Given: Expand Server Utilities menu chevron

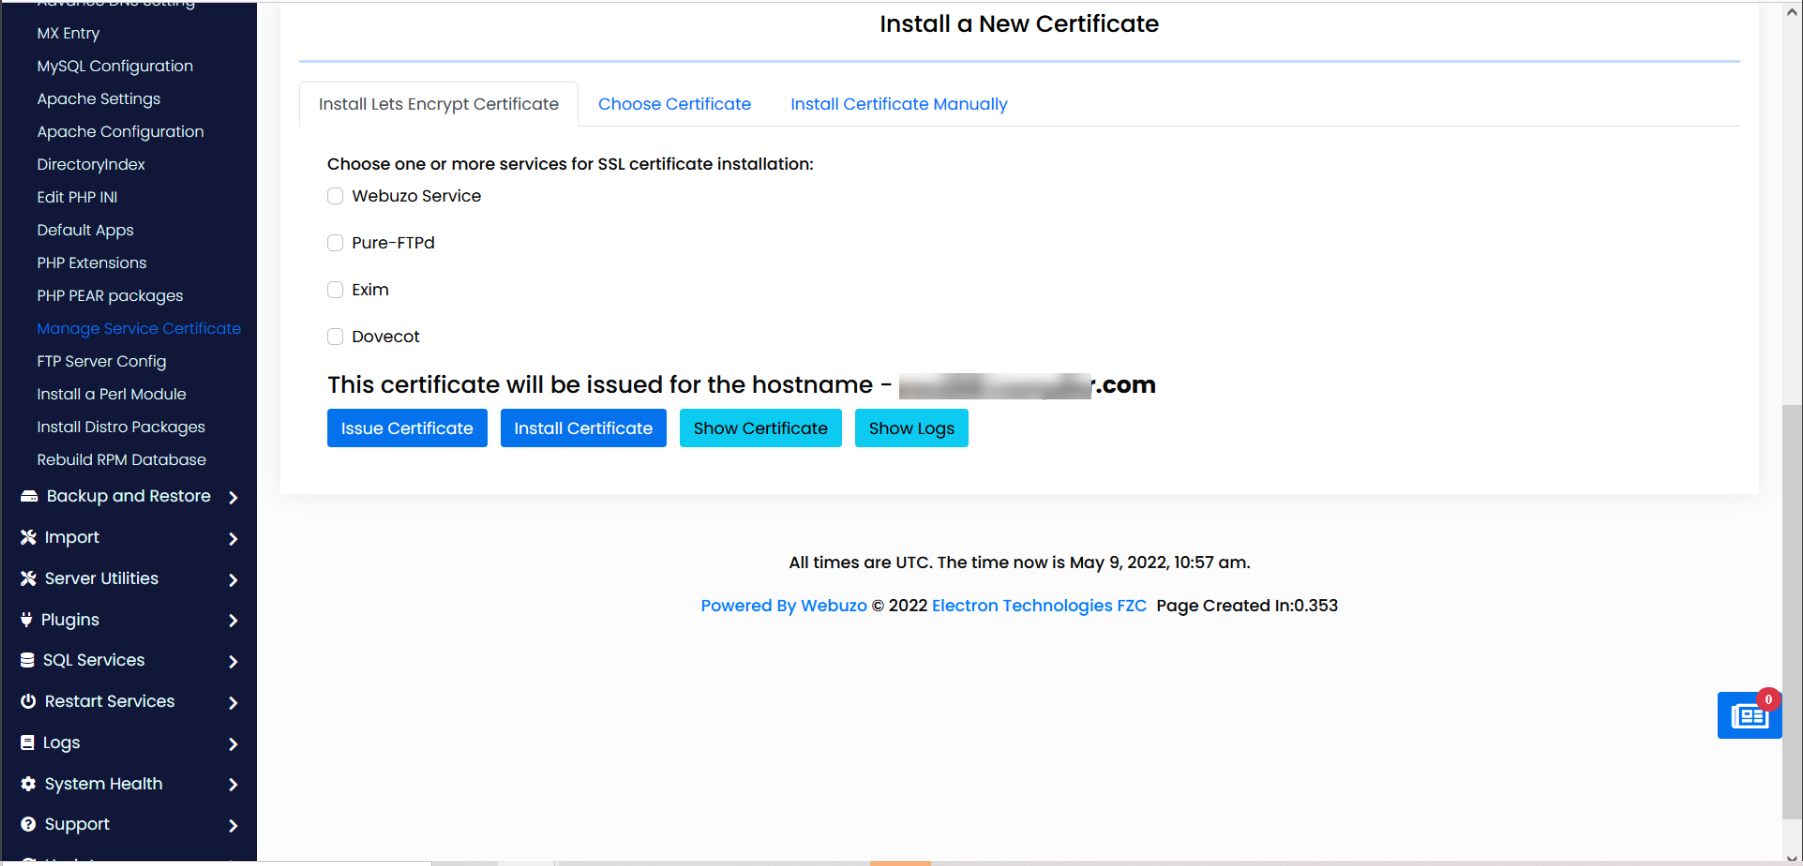Looking at the screenshot, I should pyautogui.click(x=233, y=580).
